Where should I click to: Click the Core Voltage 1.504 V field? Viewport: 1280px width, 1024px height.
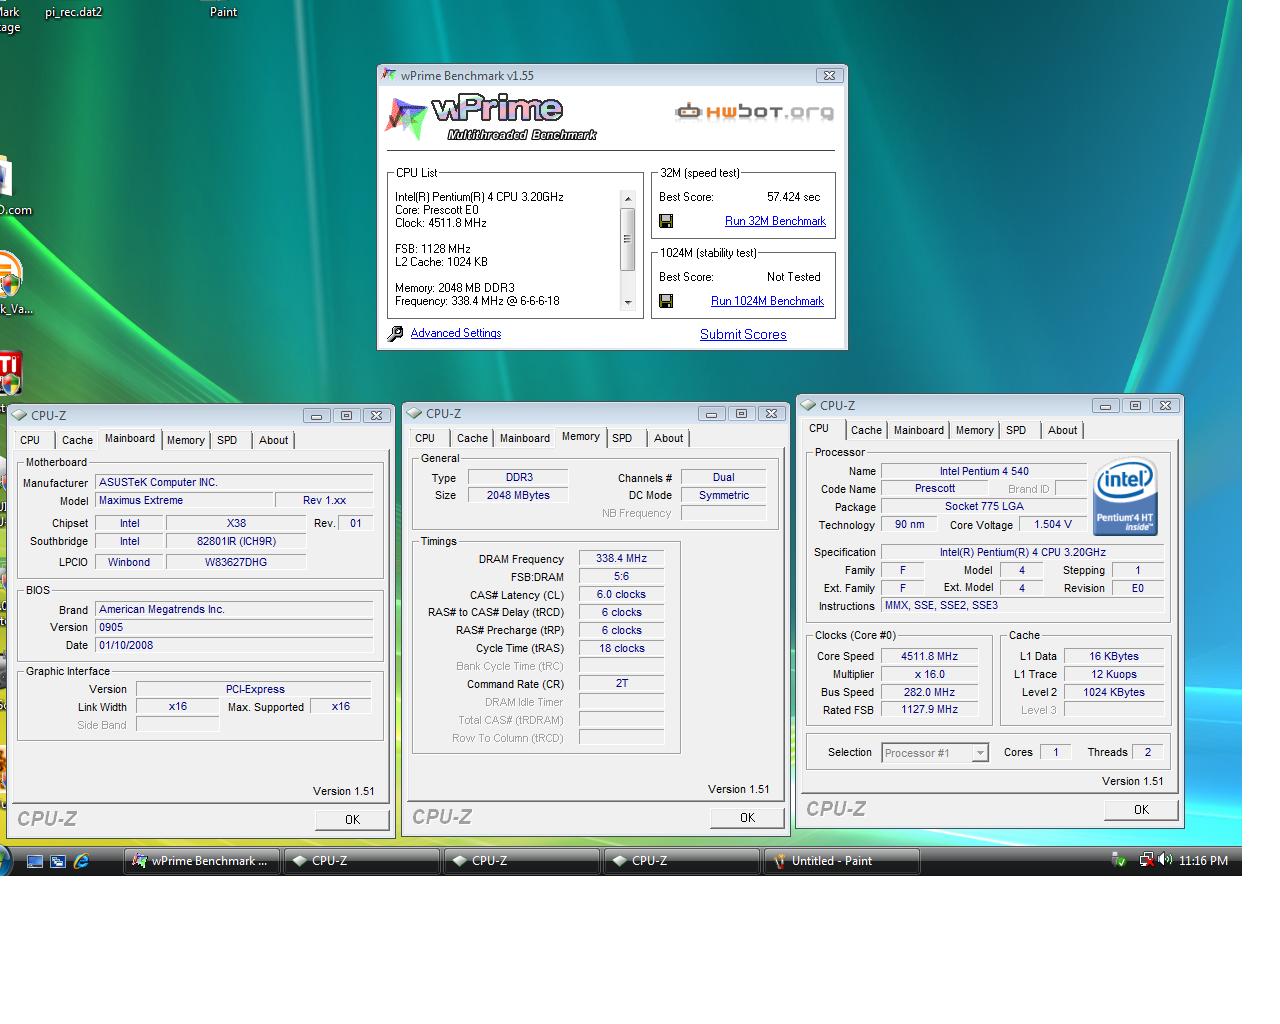tap(1052, 524)
